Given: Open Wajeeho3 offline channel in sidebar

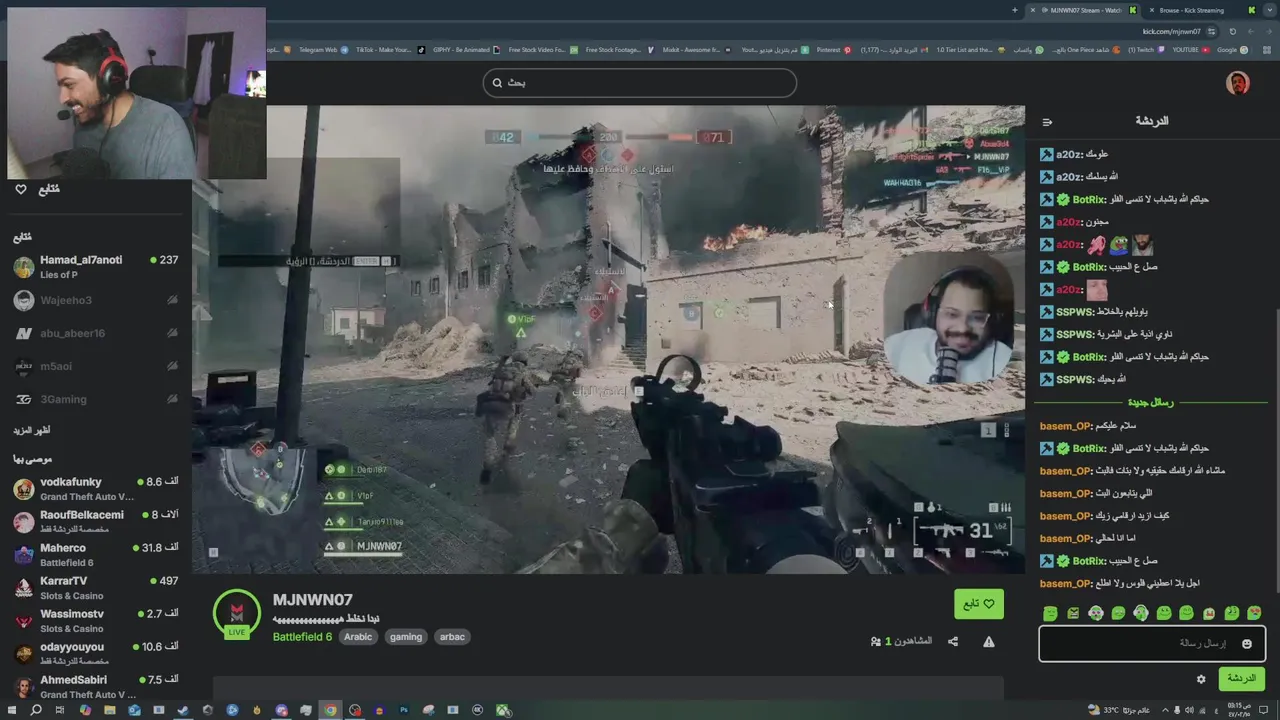Looking at the screenshot, I should click(x=96, y=300).
